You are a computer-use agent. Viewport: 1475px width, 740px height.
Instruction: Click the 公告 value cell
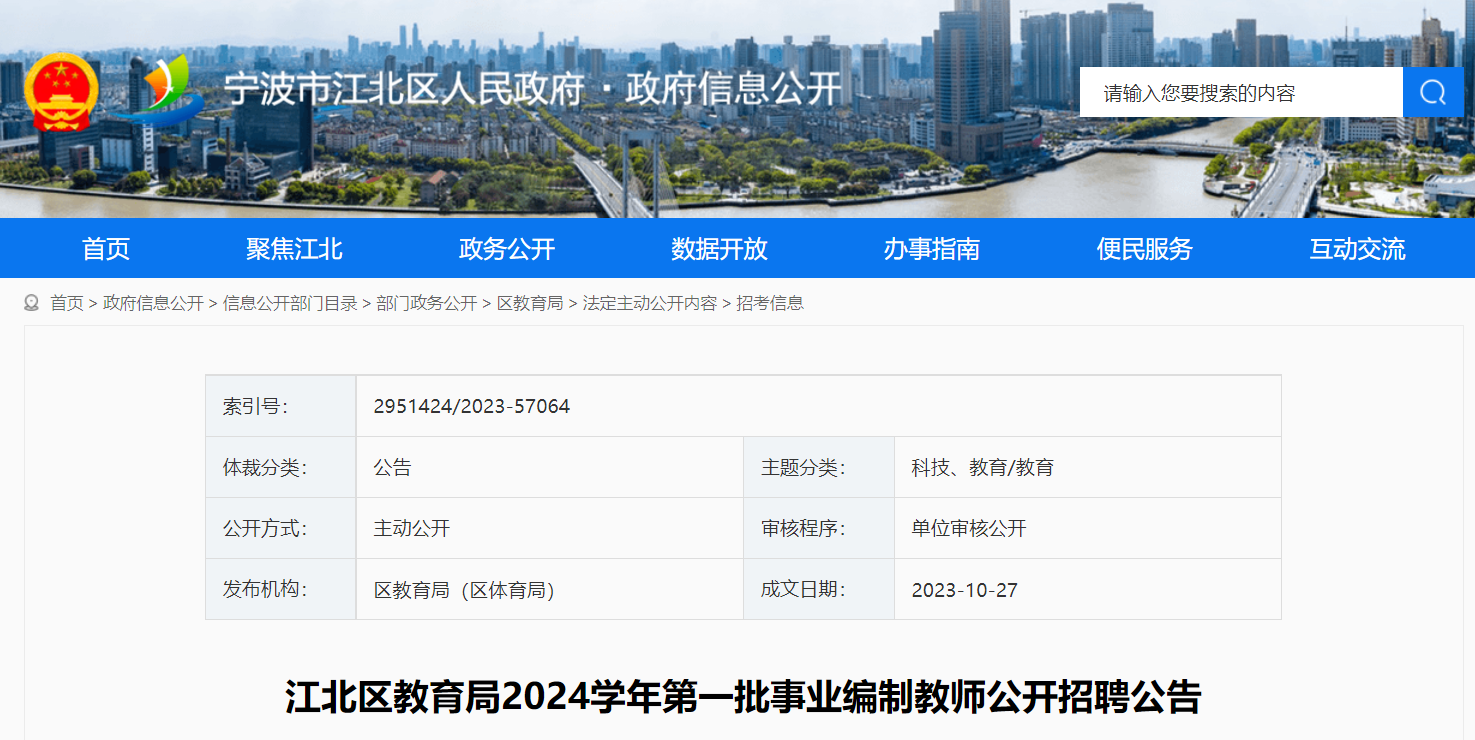coord(550,467)
